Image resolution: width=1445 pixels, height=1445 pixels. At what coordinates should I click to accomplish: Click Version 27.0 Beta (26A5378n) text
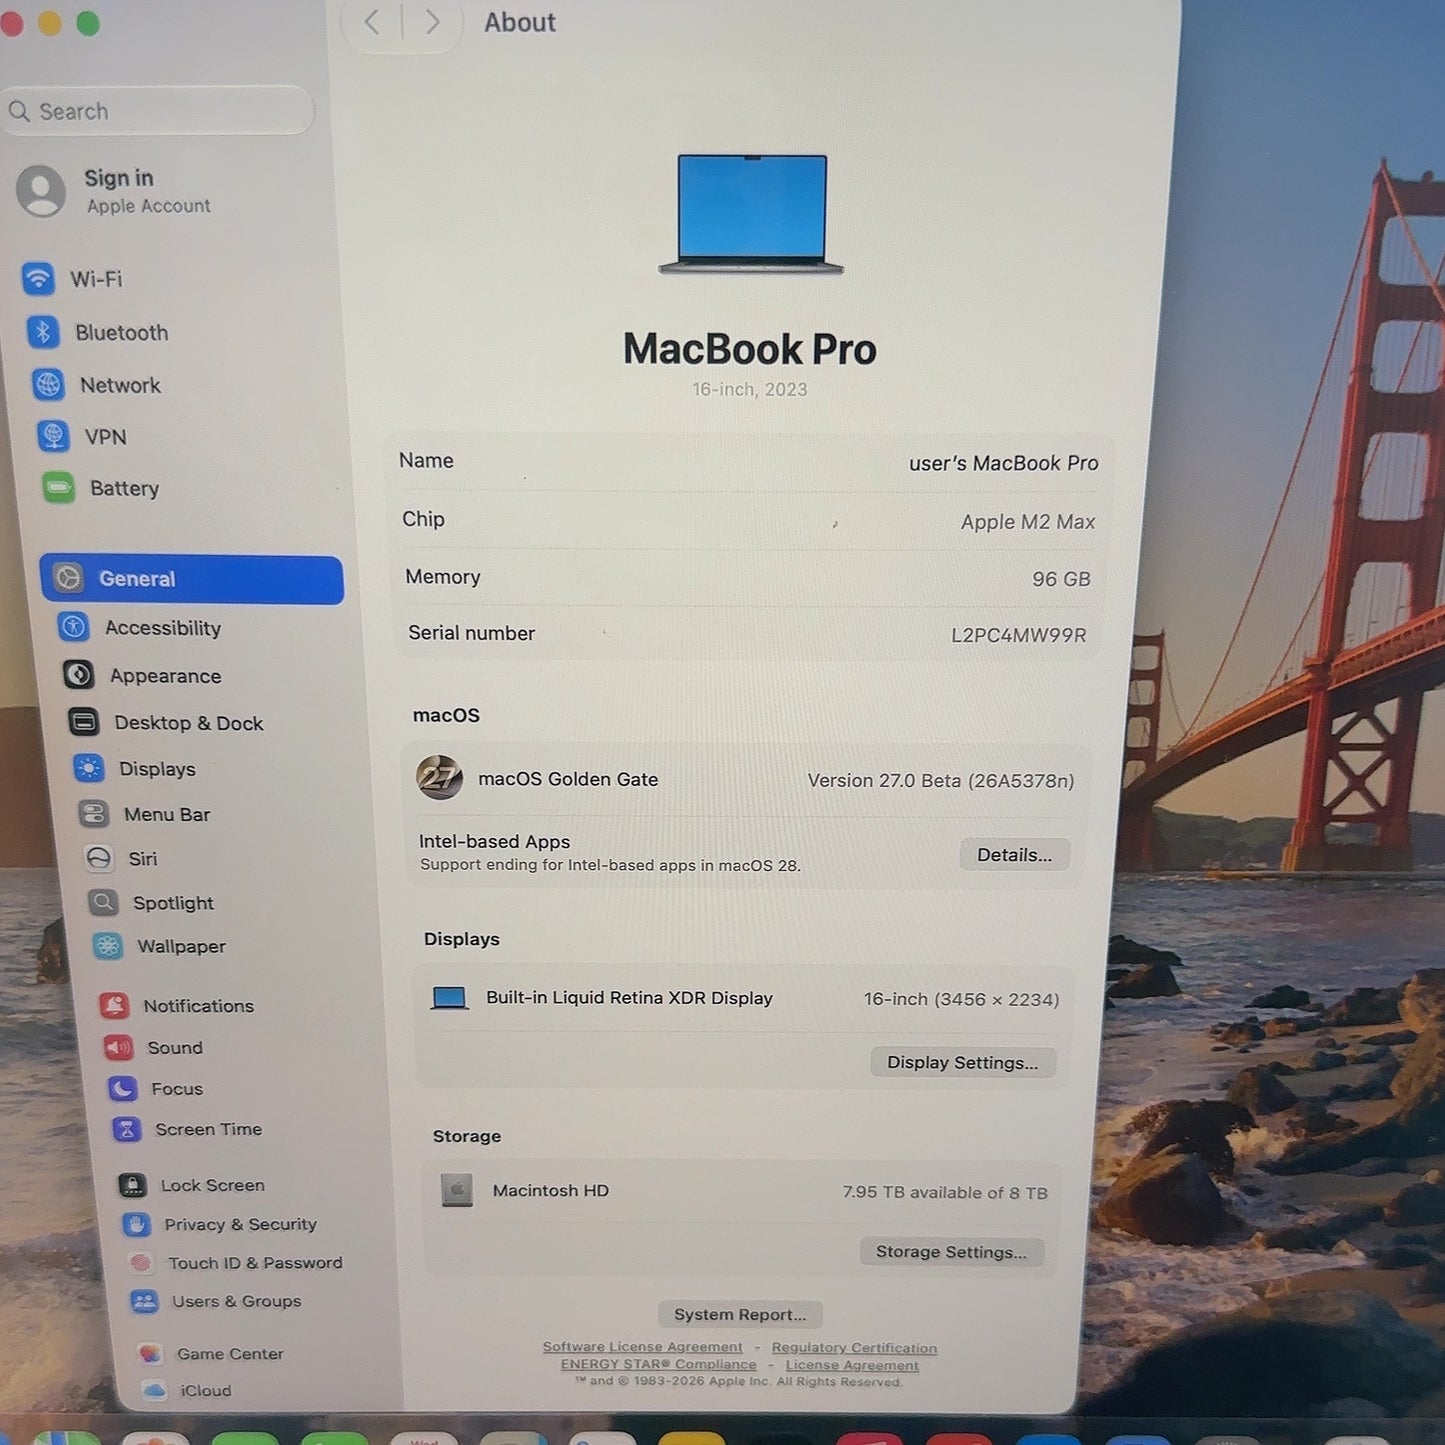coord(941,780)
